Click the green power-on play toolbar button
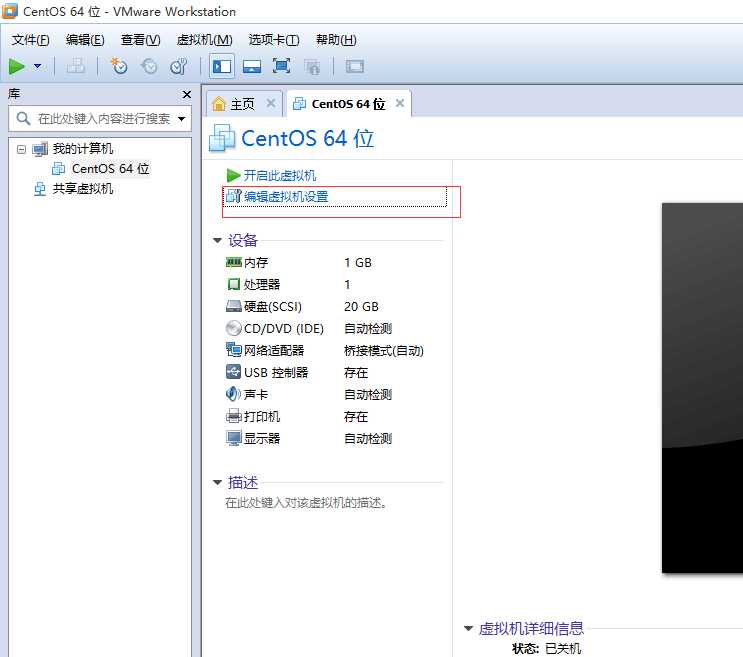The height and width of the screenshot is (657, 743). point(17,66)
